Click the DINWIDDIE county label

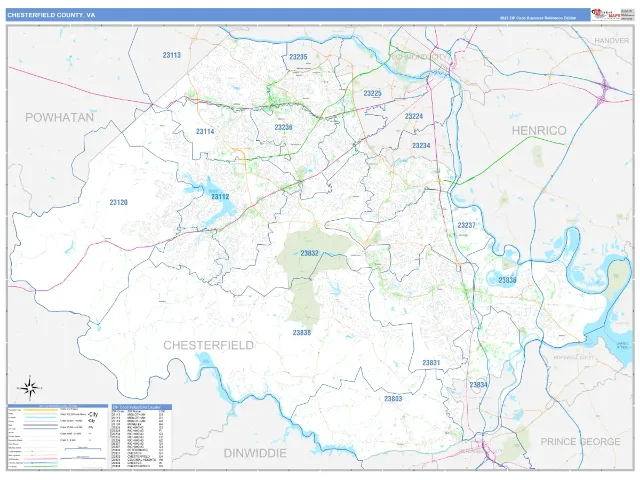tap(255, 453)
